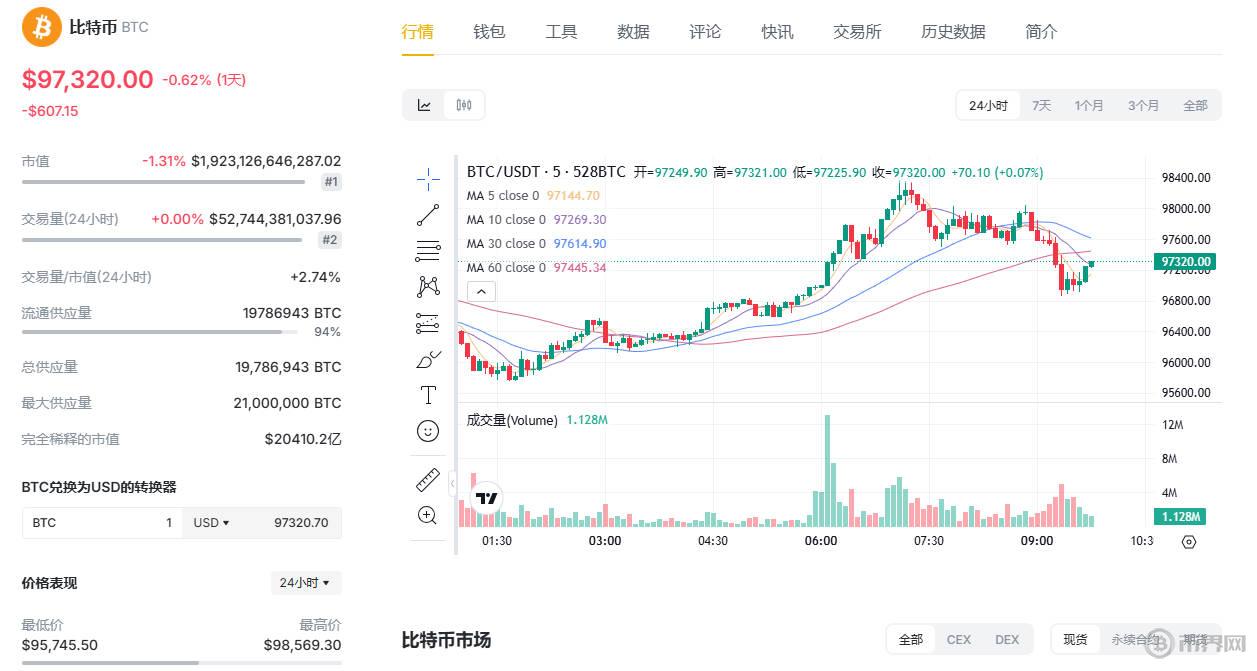Show the 7天 chart timeframe

1040,104
